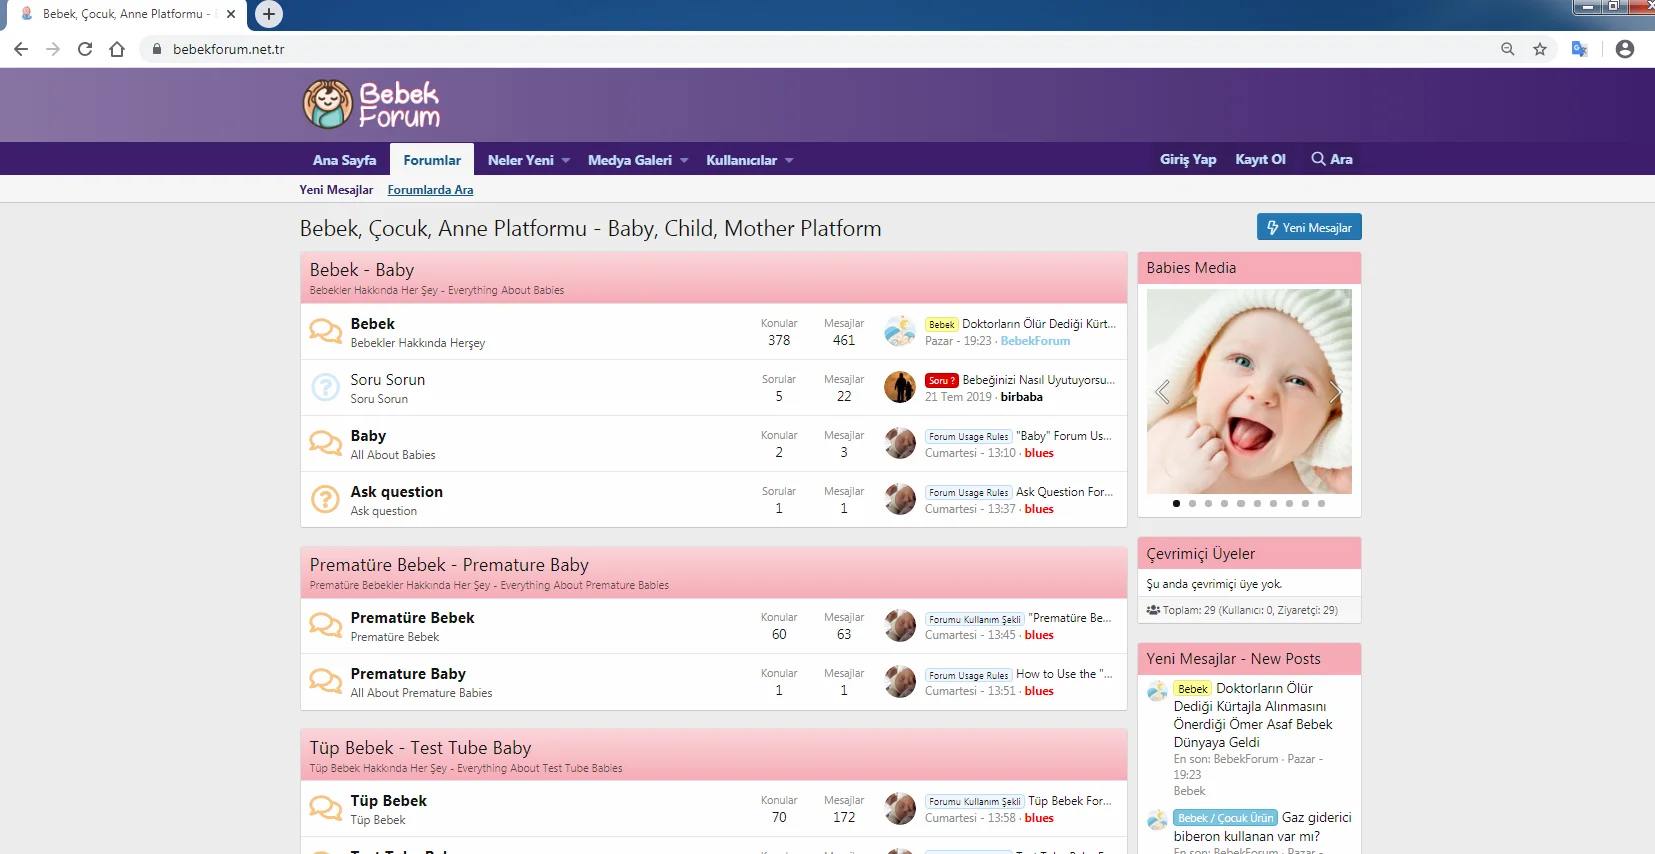Click the Ask question orange question icon
The image size is (1655, 854).
(x=325, y=499)
